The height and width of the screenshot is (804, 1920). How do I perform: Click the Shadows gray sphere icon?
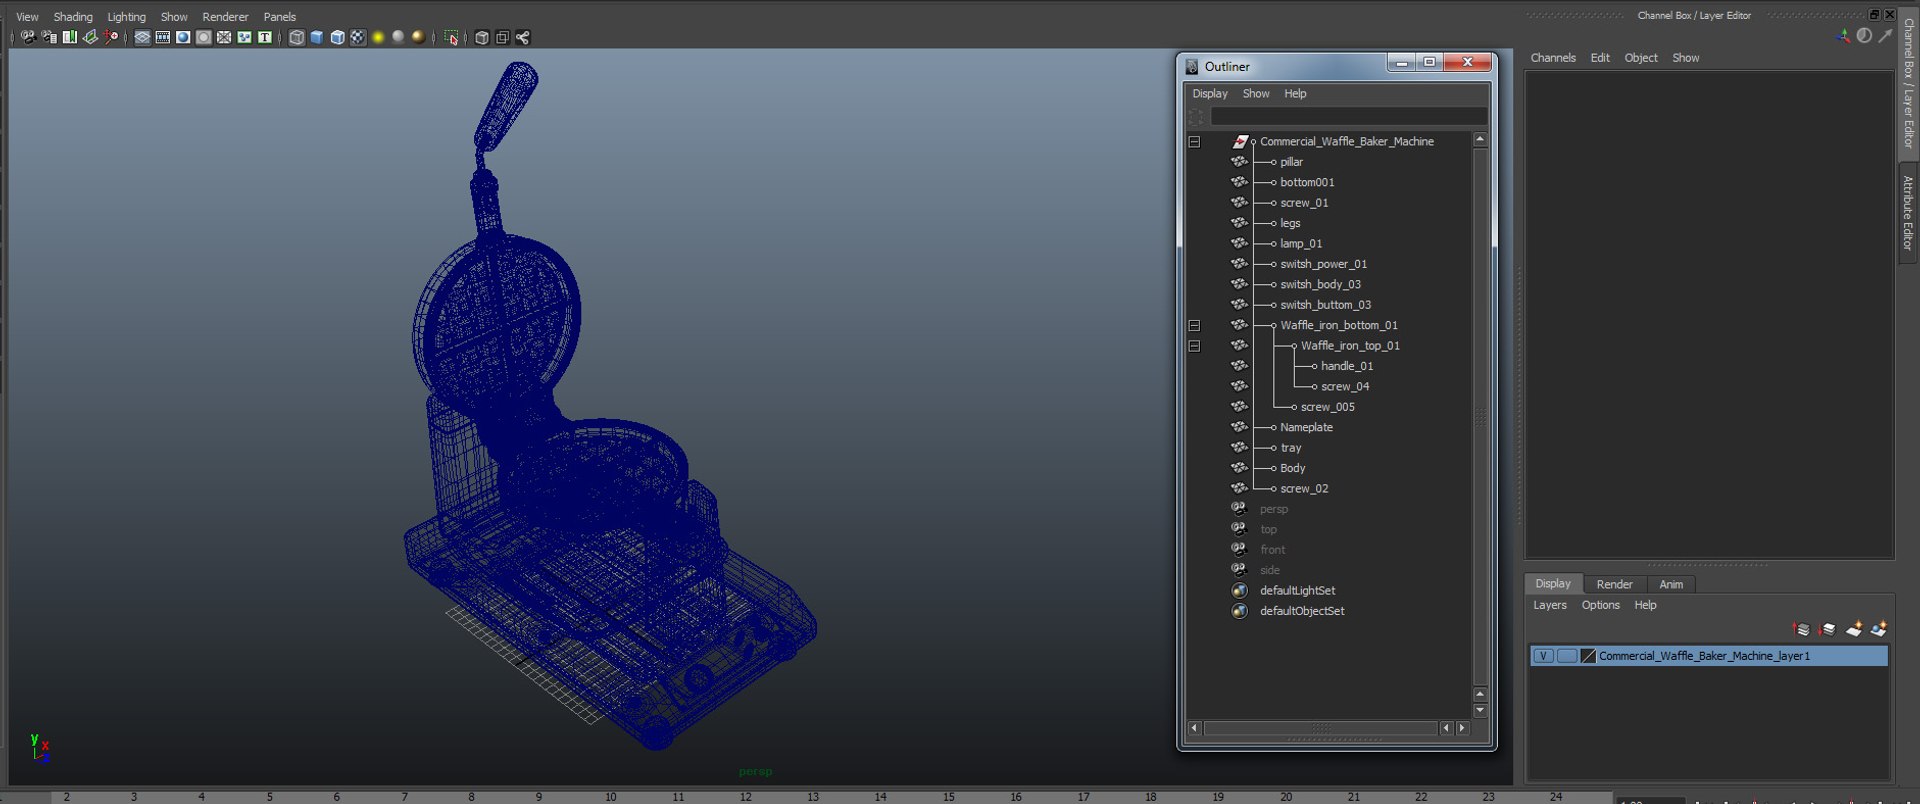click(x=398, y=37)
